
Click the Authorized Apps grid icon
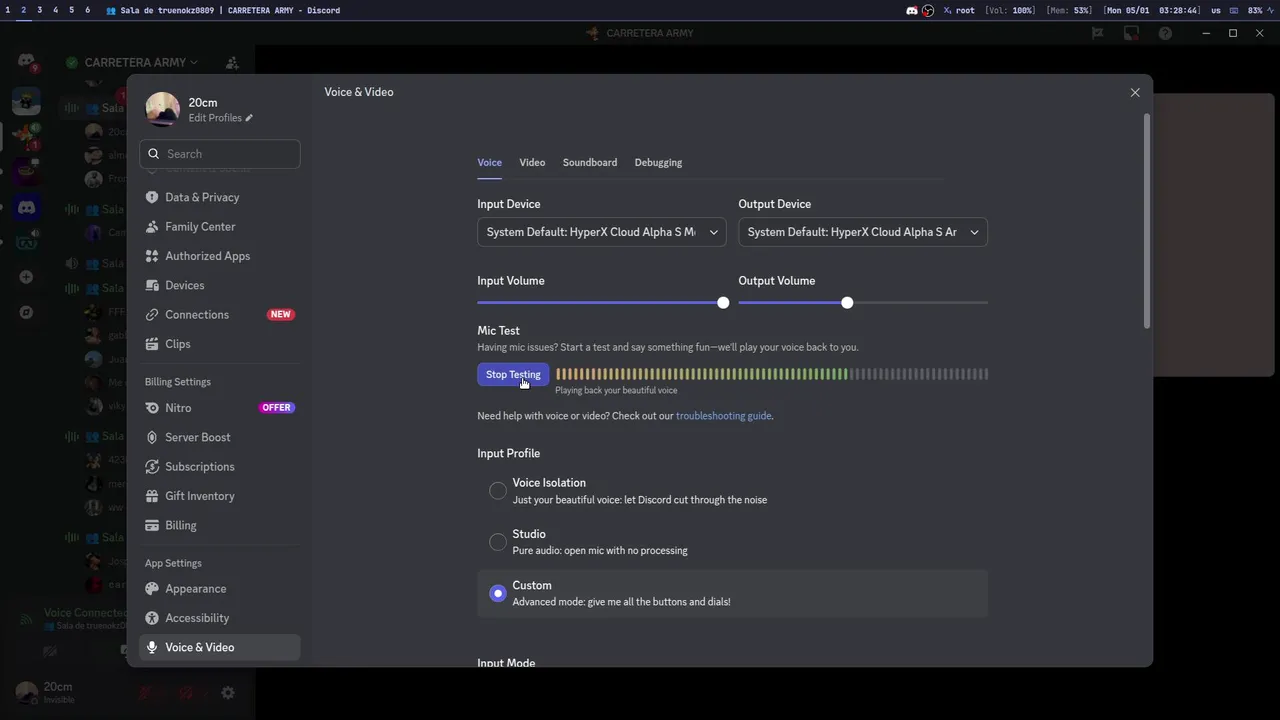[152, 256]
